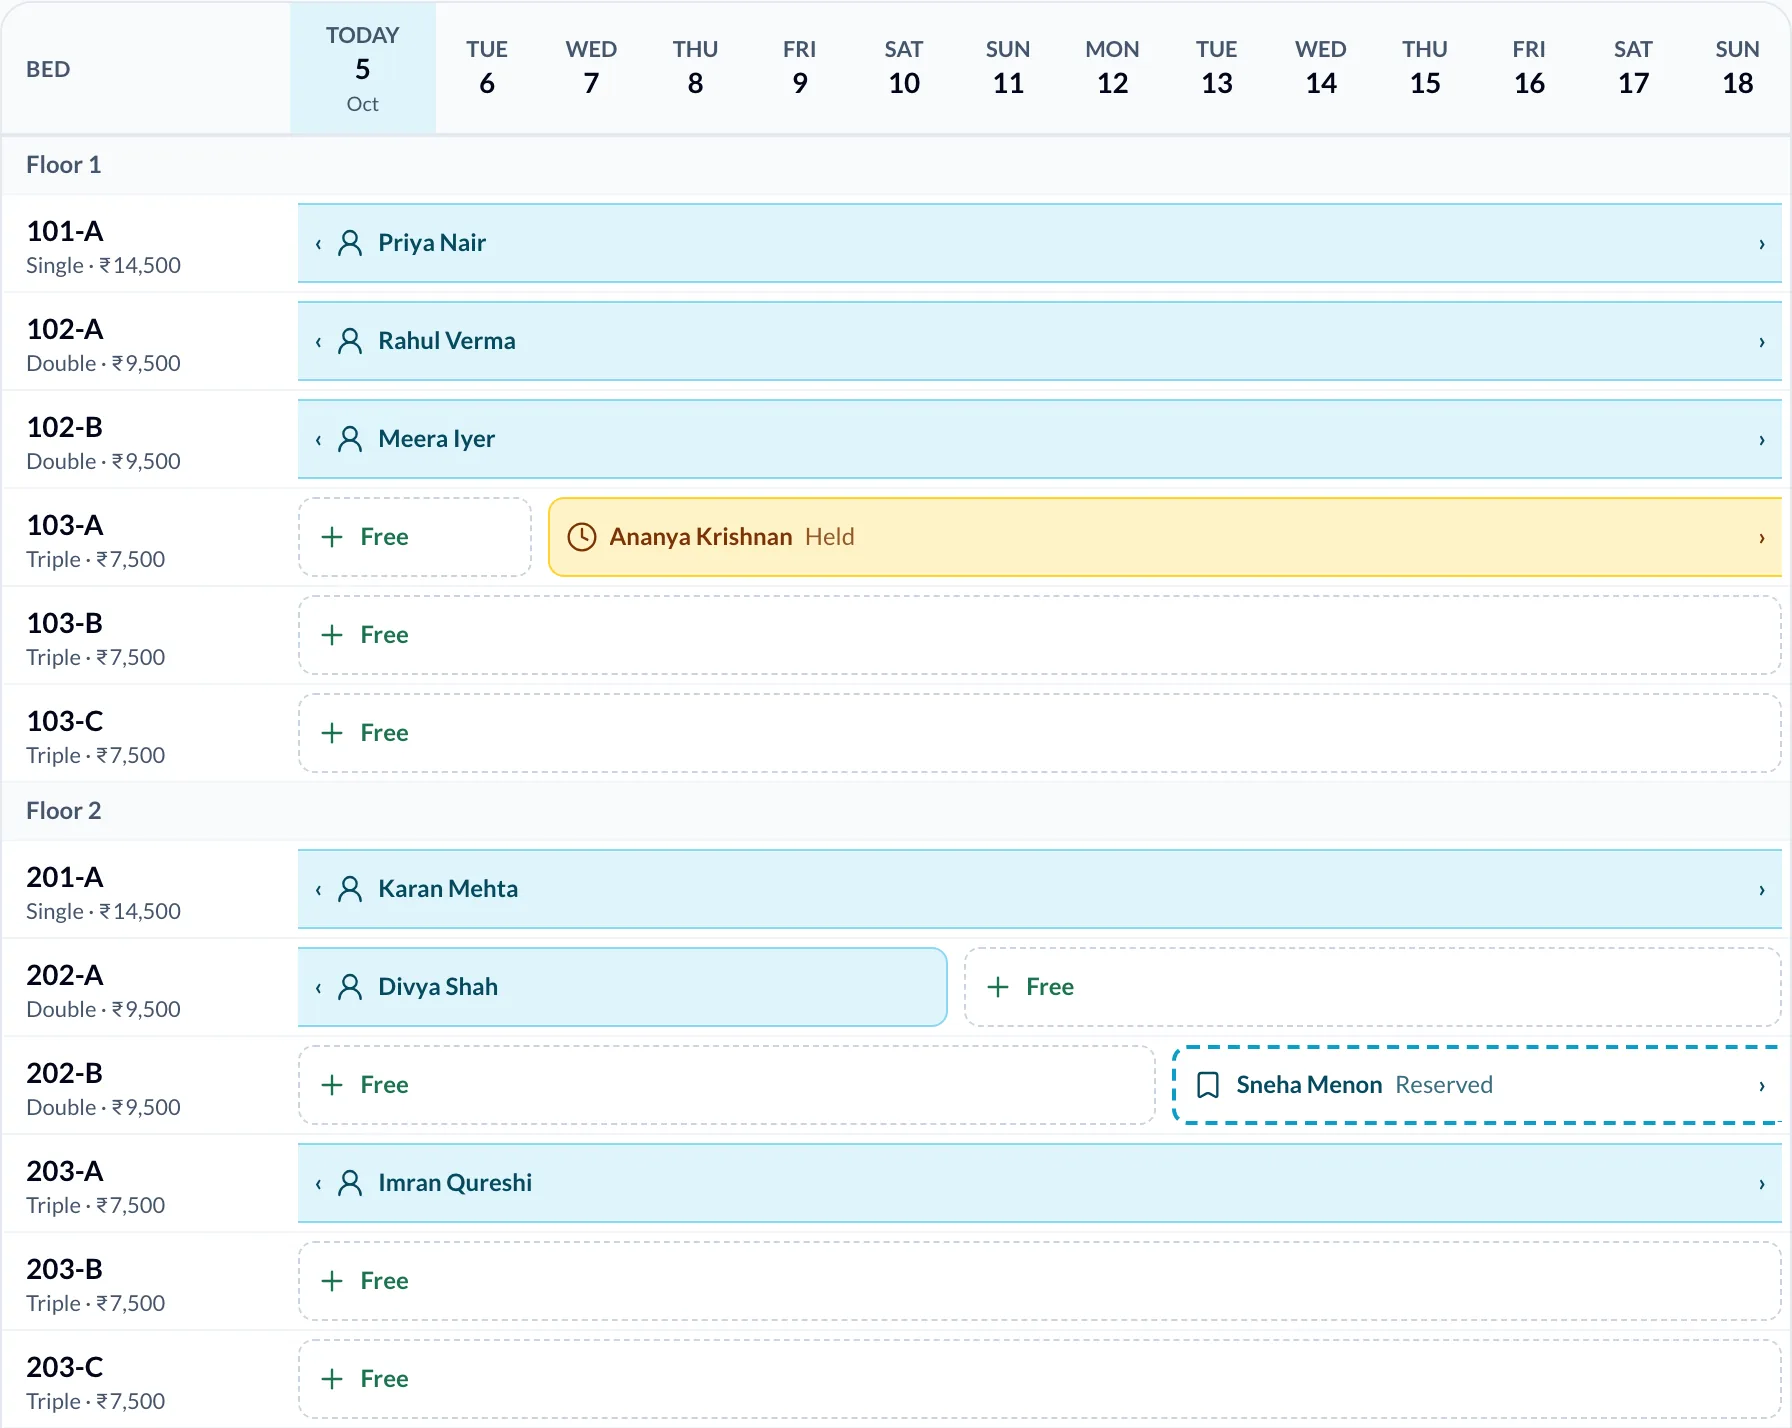Book the Free slot in bed 203-B
Viewport: 1792px width, 1428px height.
click(1040, 1281)
